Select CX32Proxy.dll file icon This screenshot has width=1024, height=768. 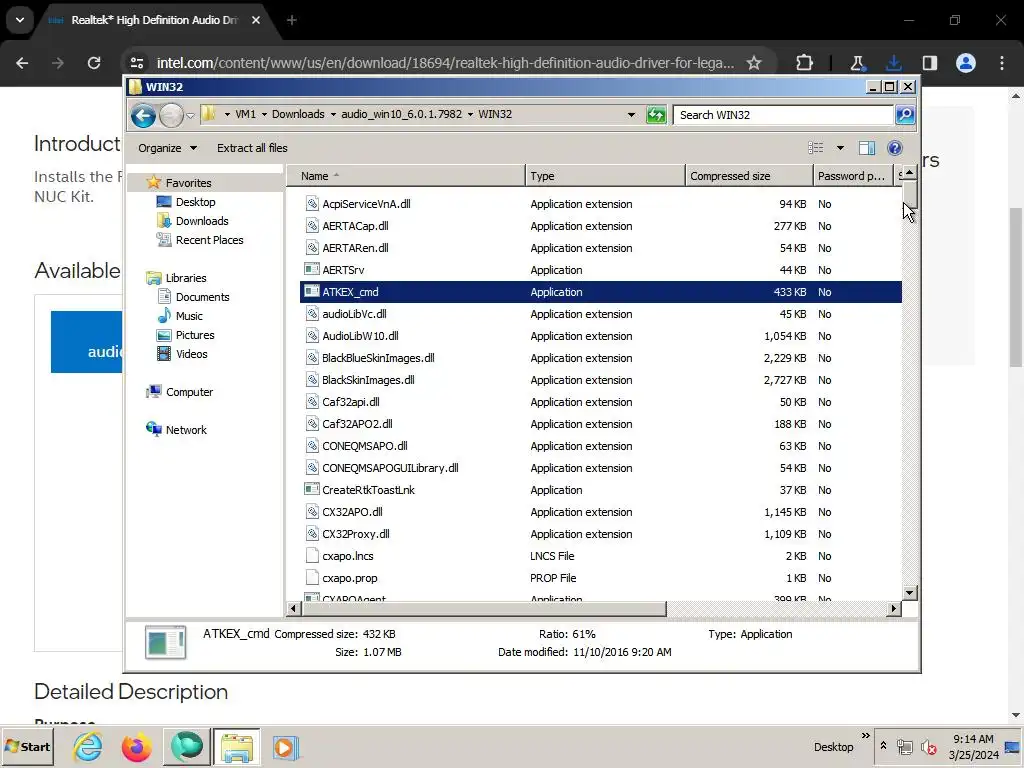pyautogui.click(x=312, y=534)
